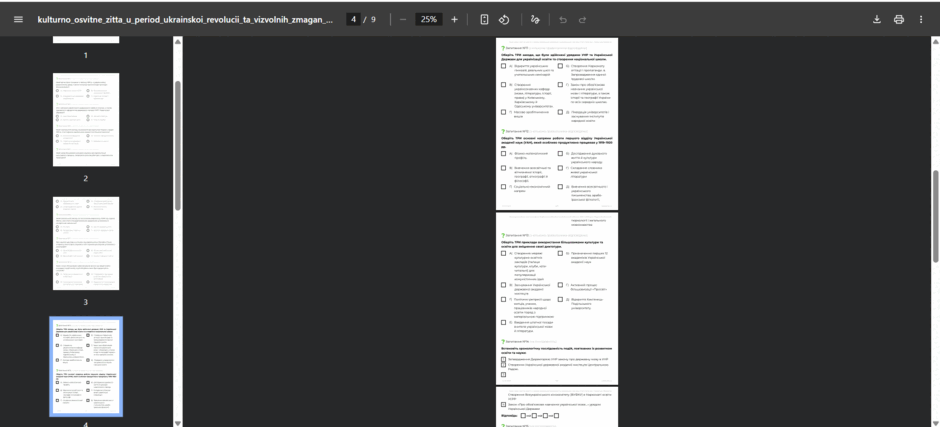The width and height of the screenshot is (940, 427).
Task: Click the main document scrollbar thumb
Action: (935, 216)
